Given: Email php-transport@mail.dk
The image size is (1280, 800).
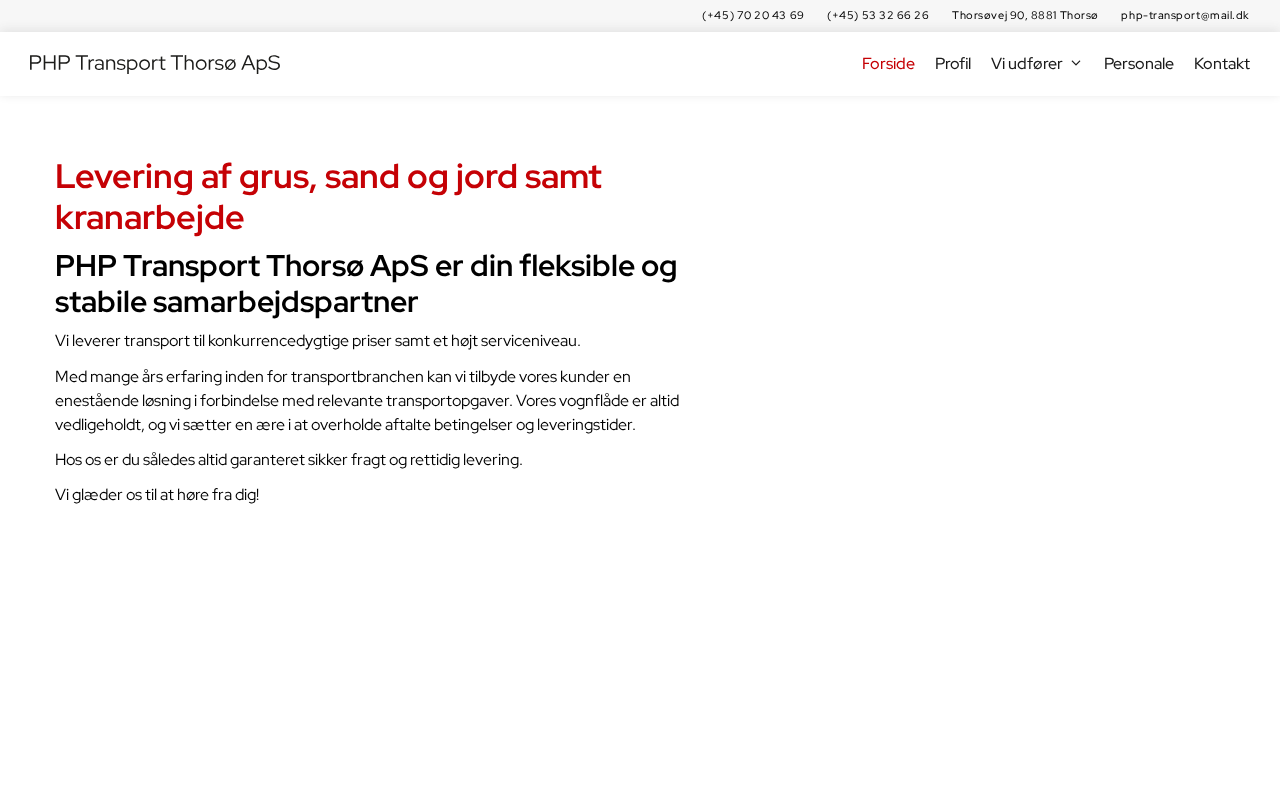Looking at the screenshot, I should (x=1185, y=15).
